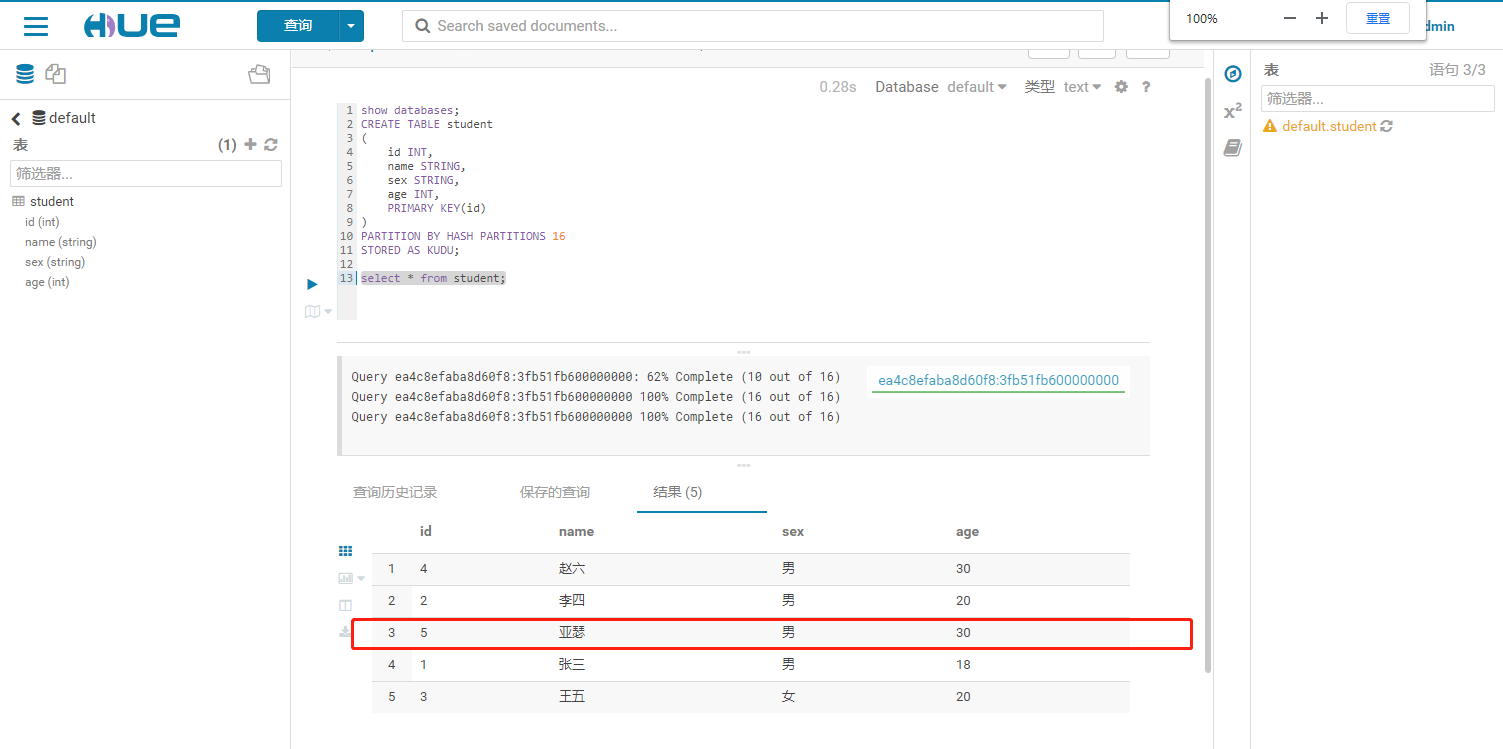The height and width of the screenshot is (749, 1503).
Task: Select the student table in tree
Action: click(x=51, y=201)
